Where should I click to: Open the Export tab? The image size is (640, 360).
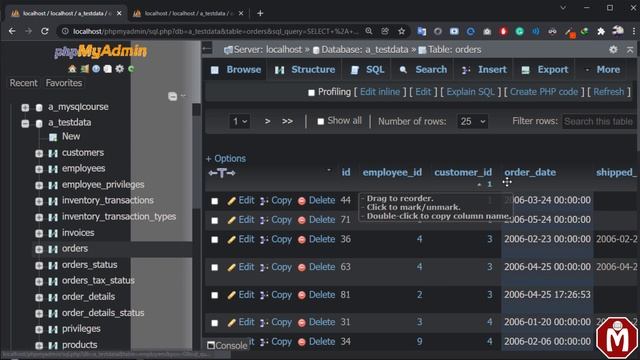pos(545,69)
